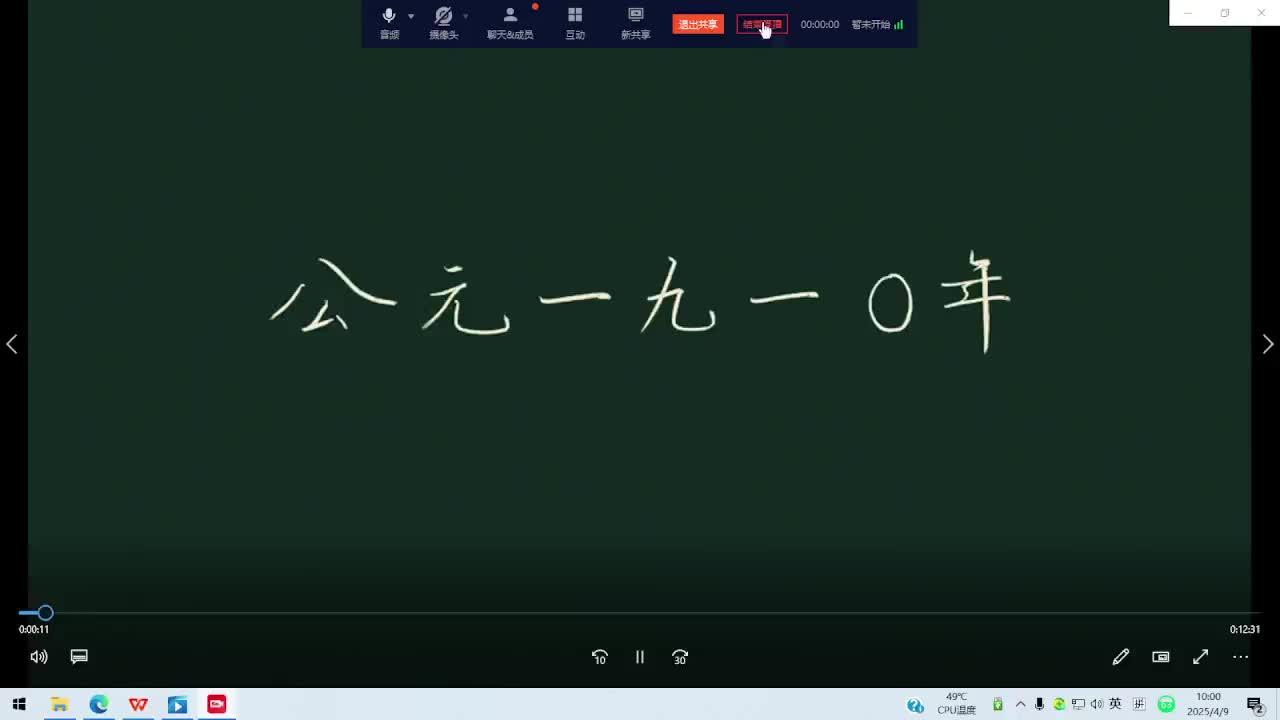Image resolution: width=1280 pixels, height=720 pixels.
Task: Go to the next item with right arrow
Action: point(1268,344)
